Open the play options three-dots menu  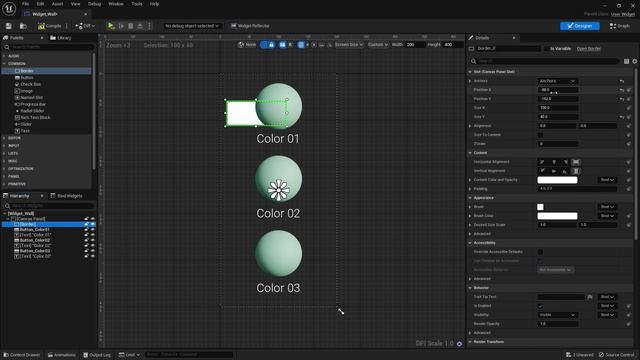tap(149, 26)
